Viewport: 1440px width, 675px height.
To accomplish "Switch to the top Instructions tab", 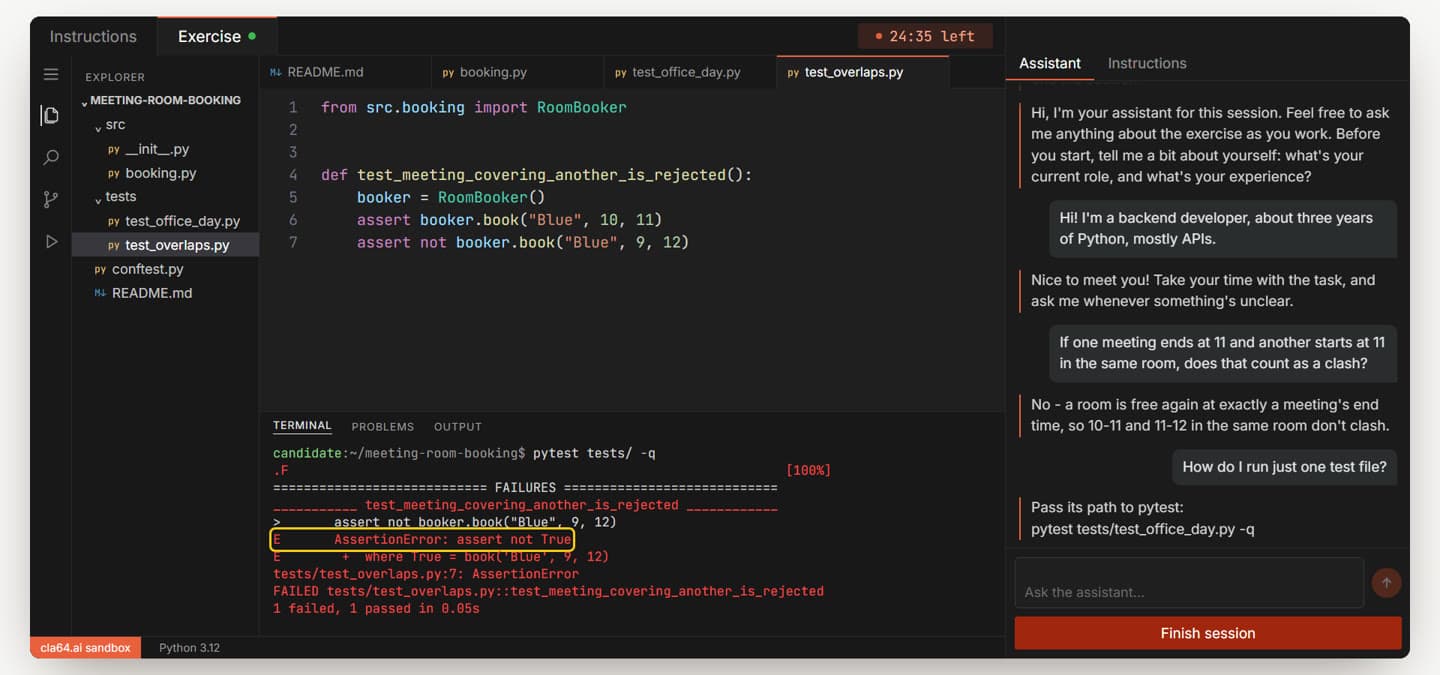I will pos(93,36).
